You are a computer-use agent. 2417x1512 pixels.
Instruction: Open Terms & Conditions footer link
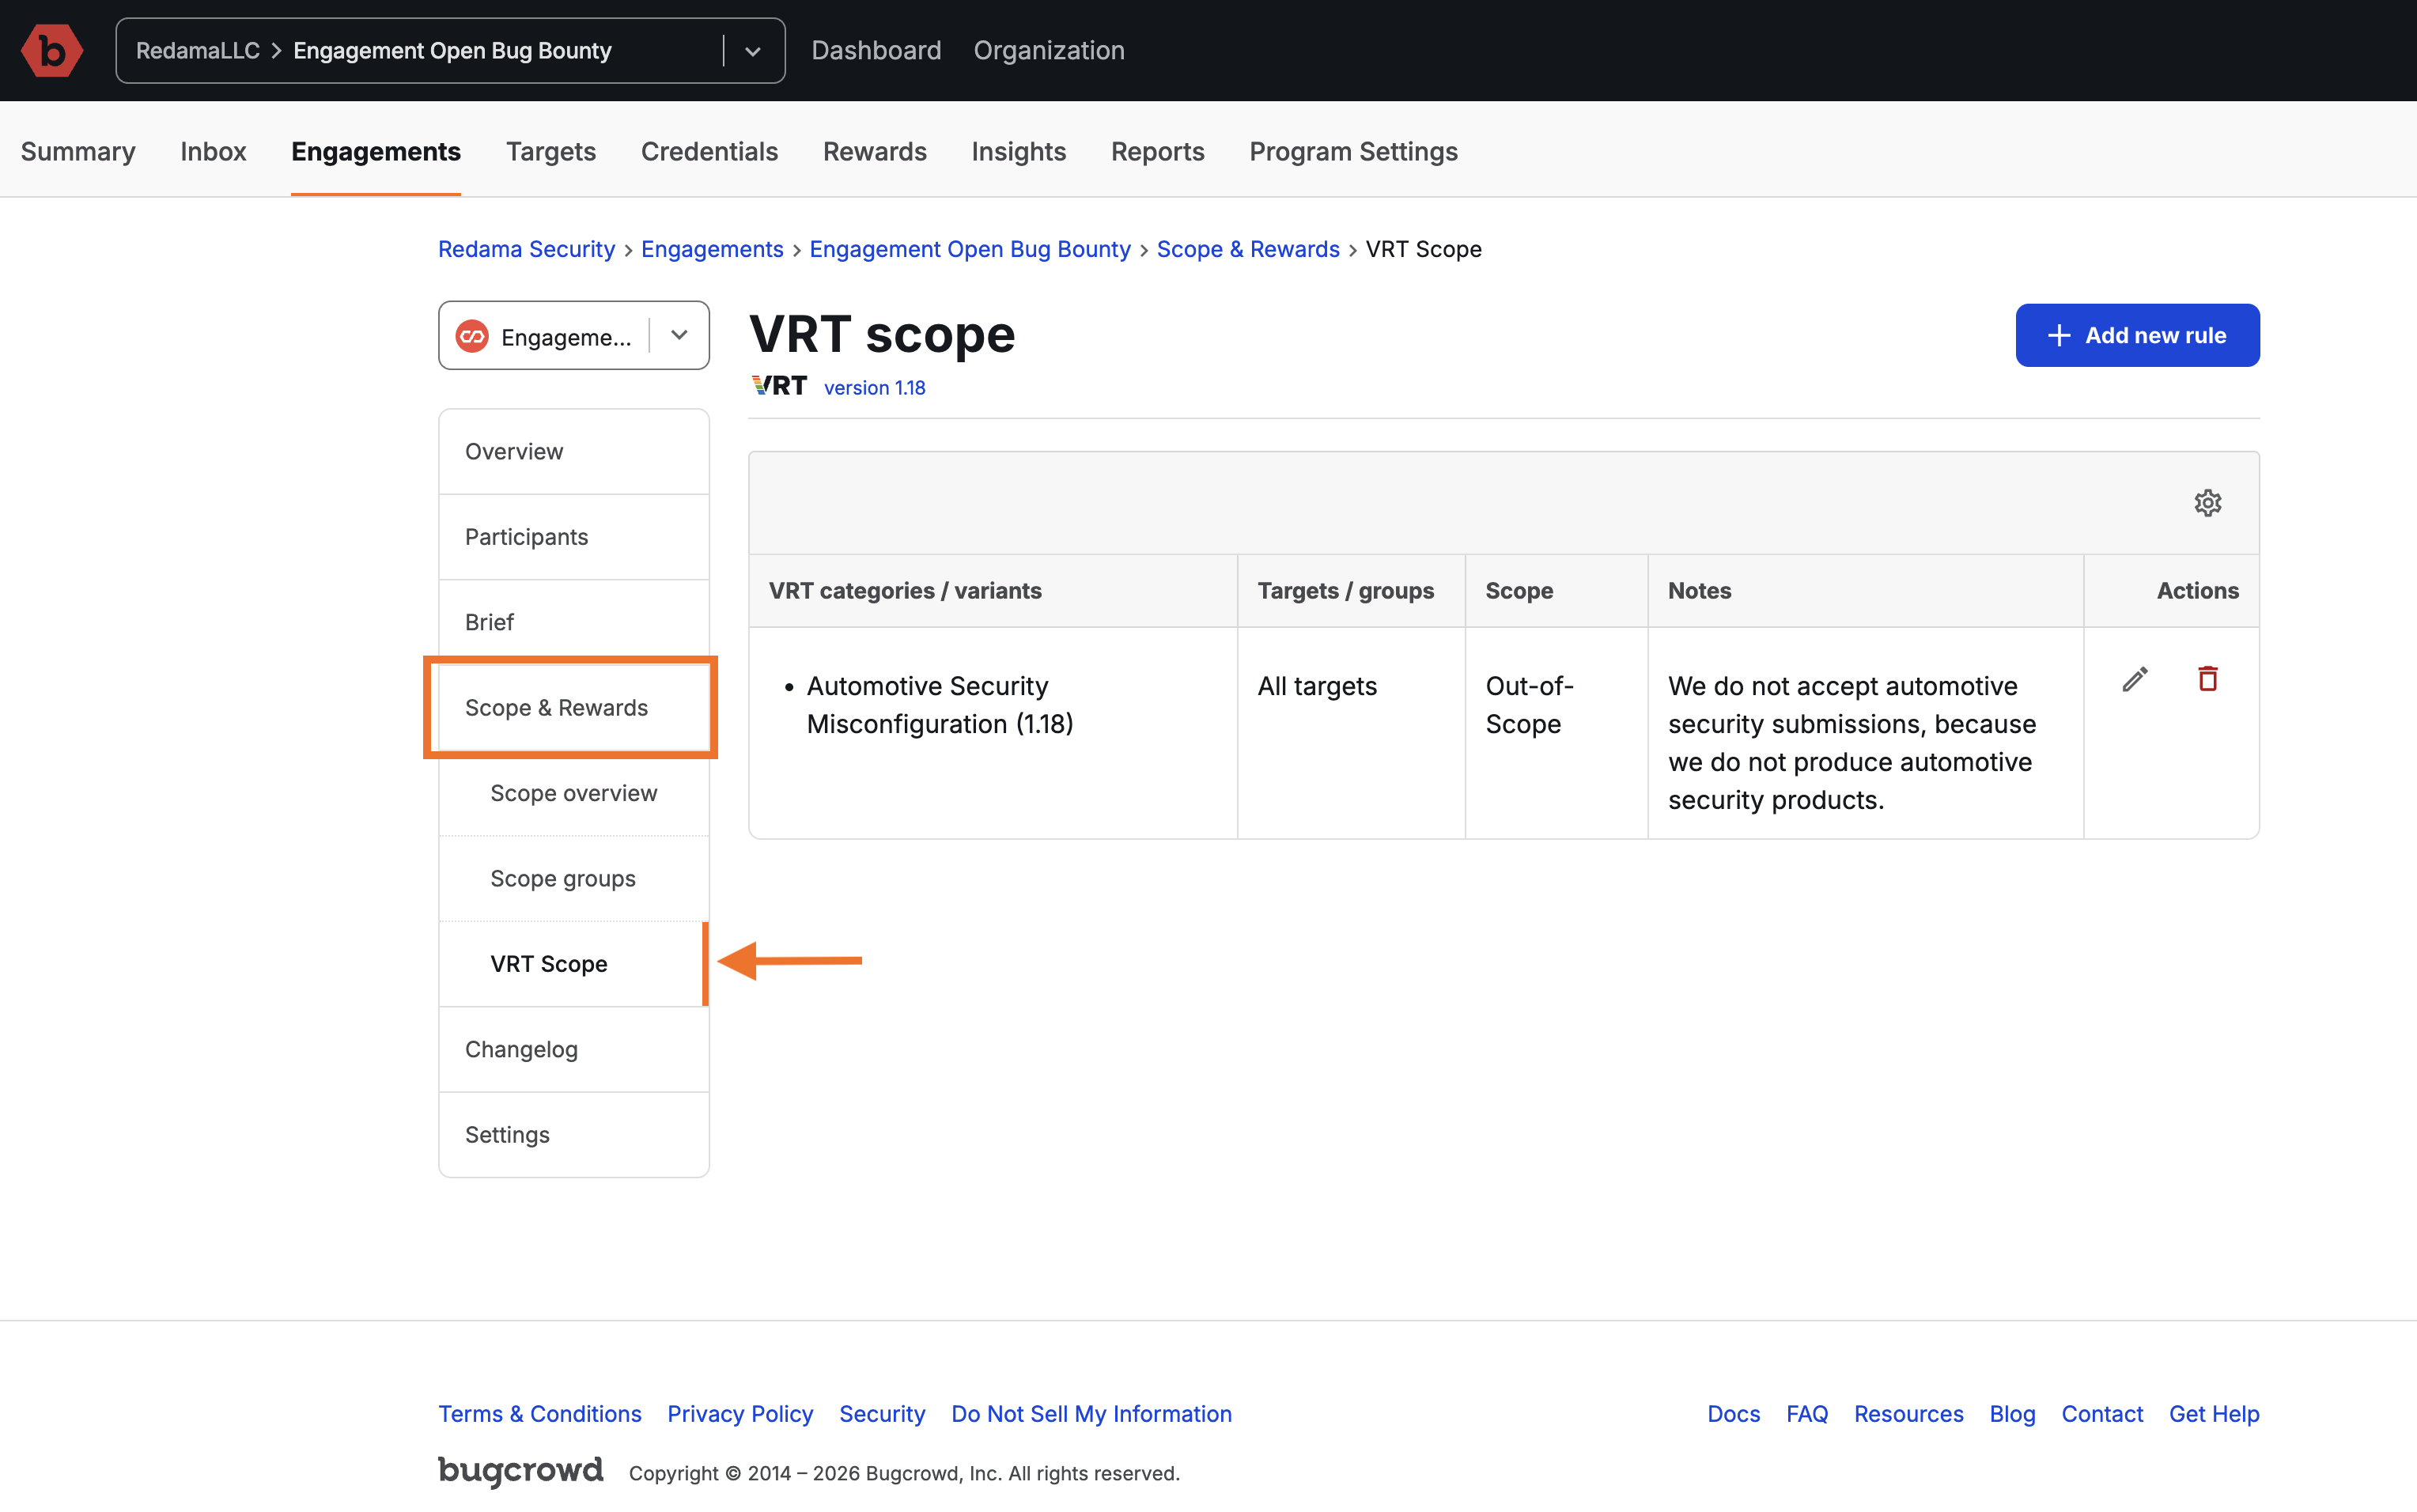(540, 1414)
